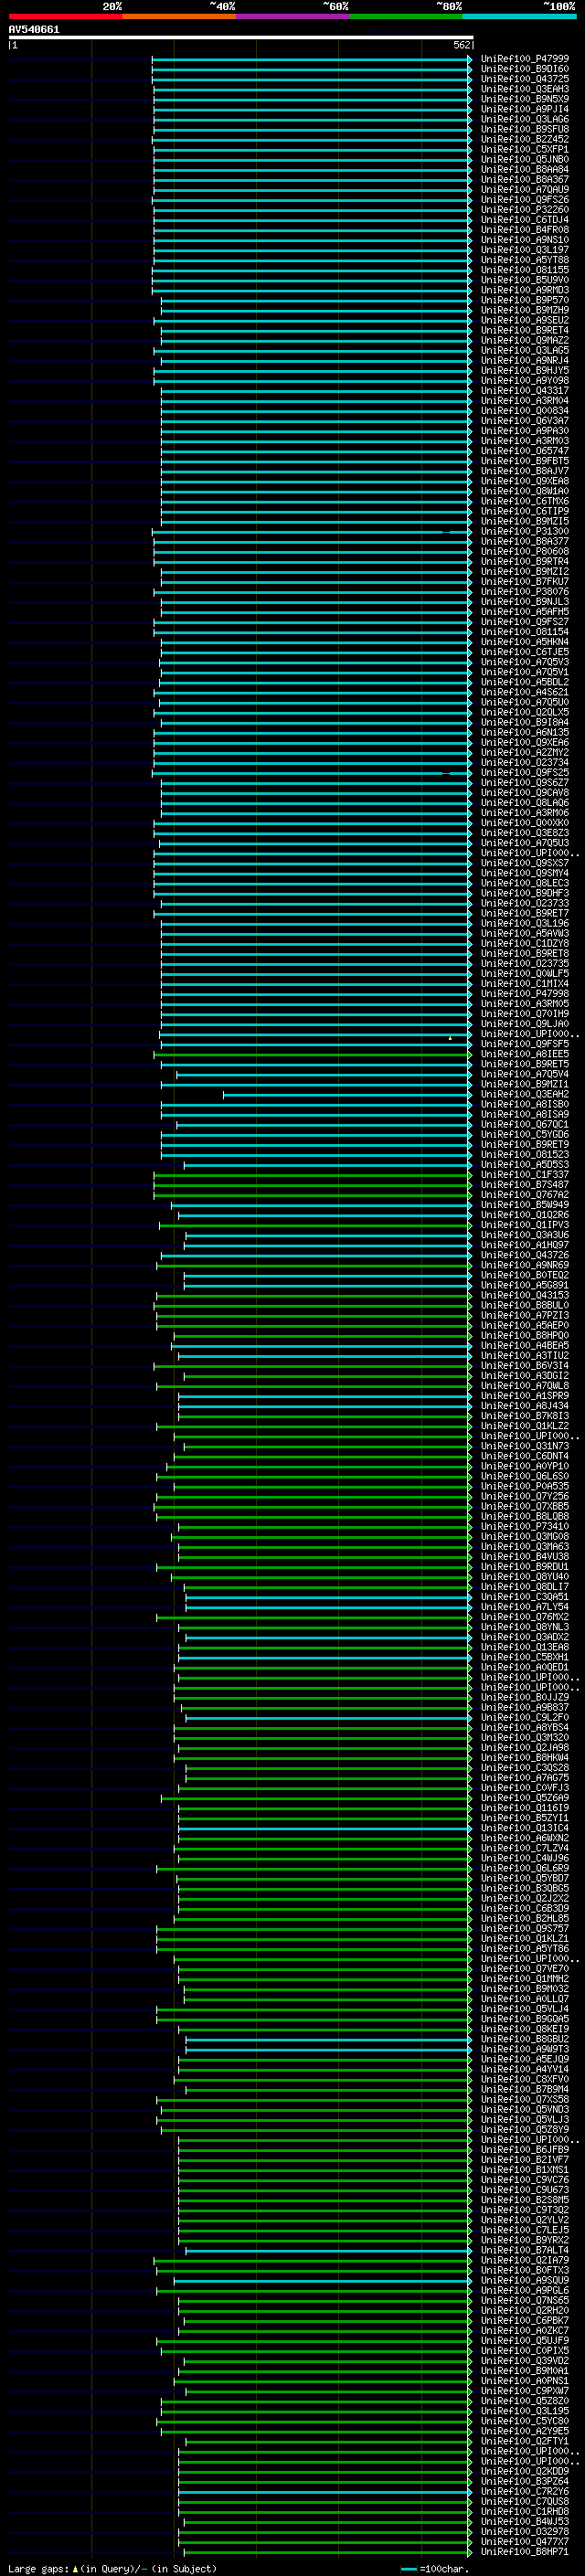Select UniRef100_A9NS10 label
The width and height of the screenshot is (585, 2576).
pyautogui.click(x=525, y=240)
